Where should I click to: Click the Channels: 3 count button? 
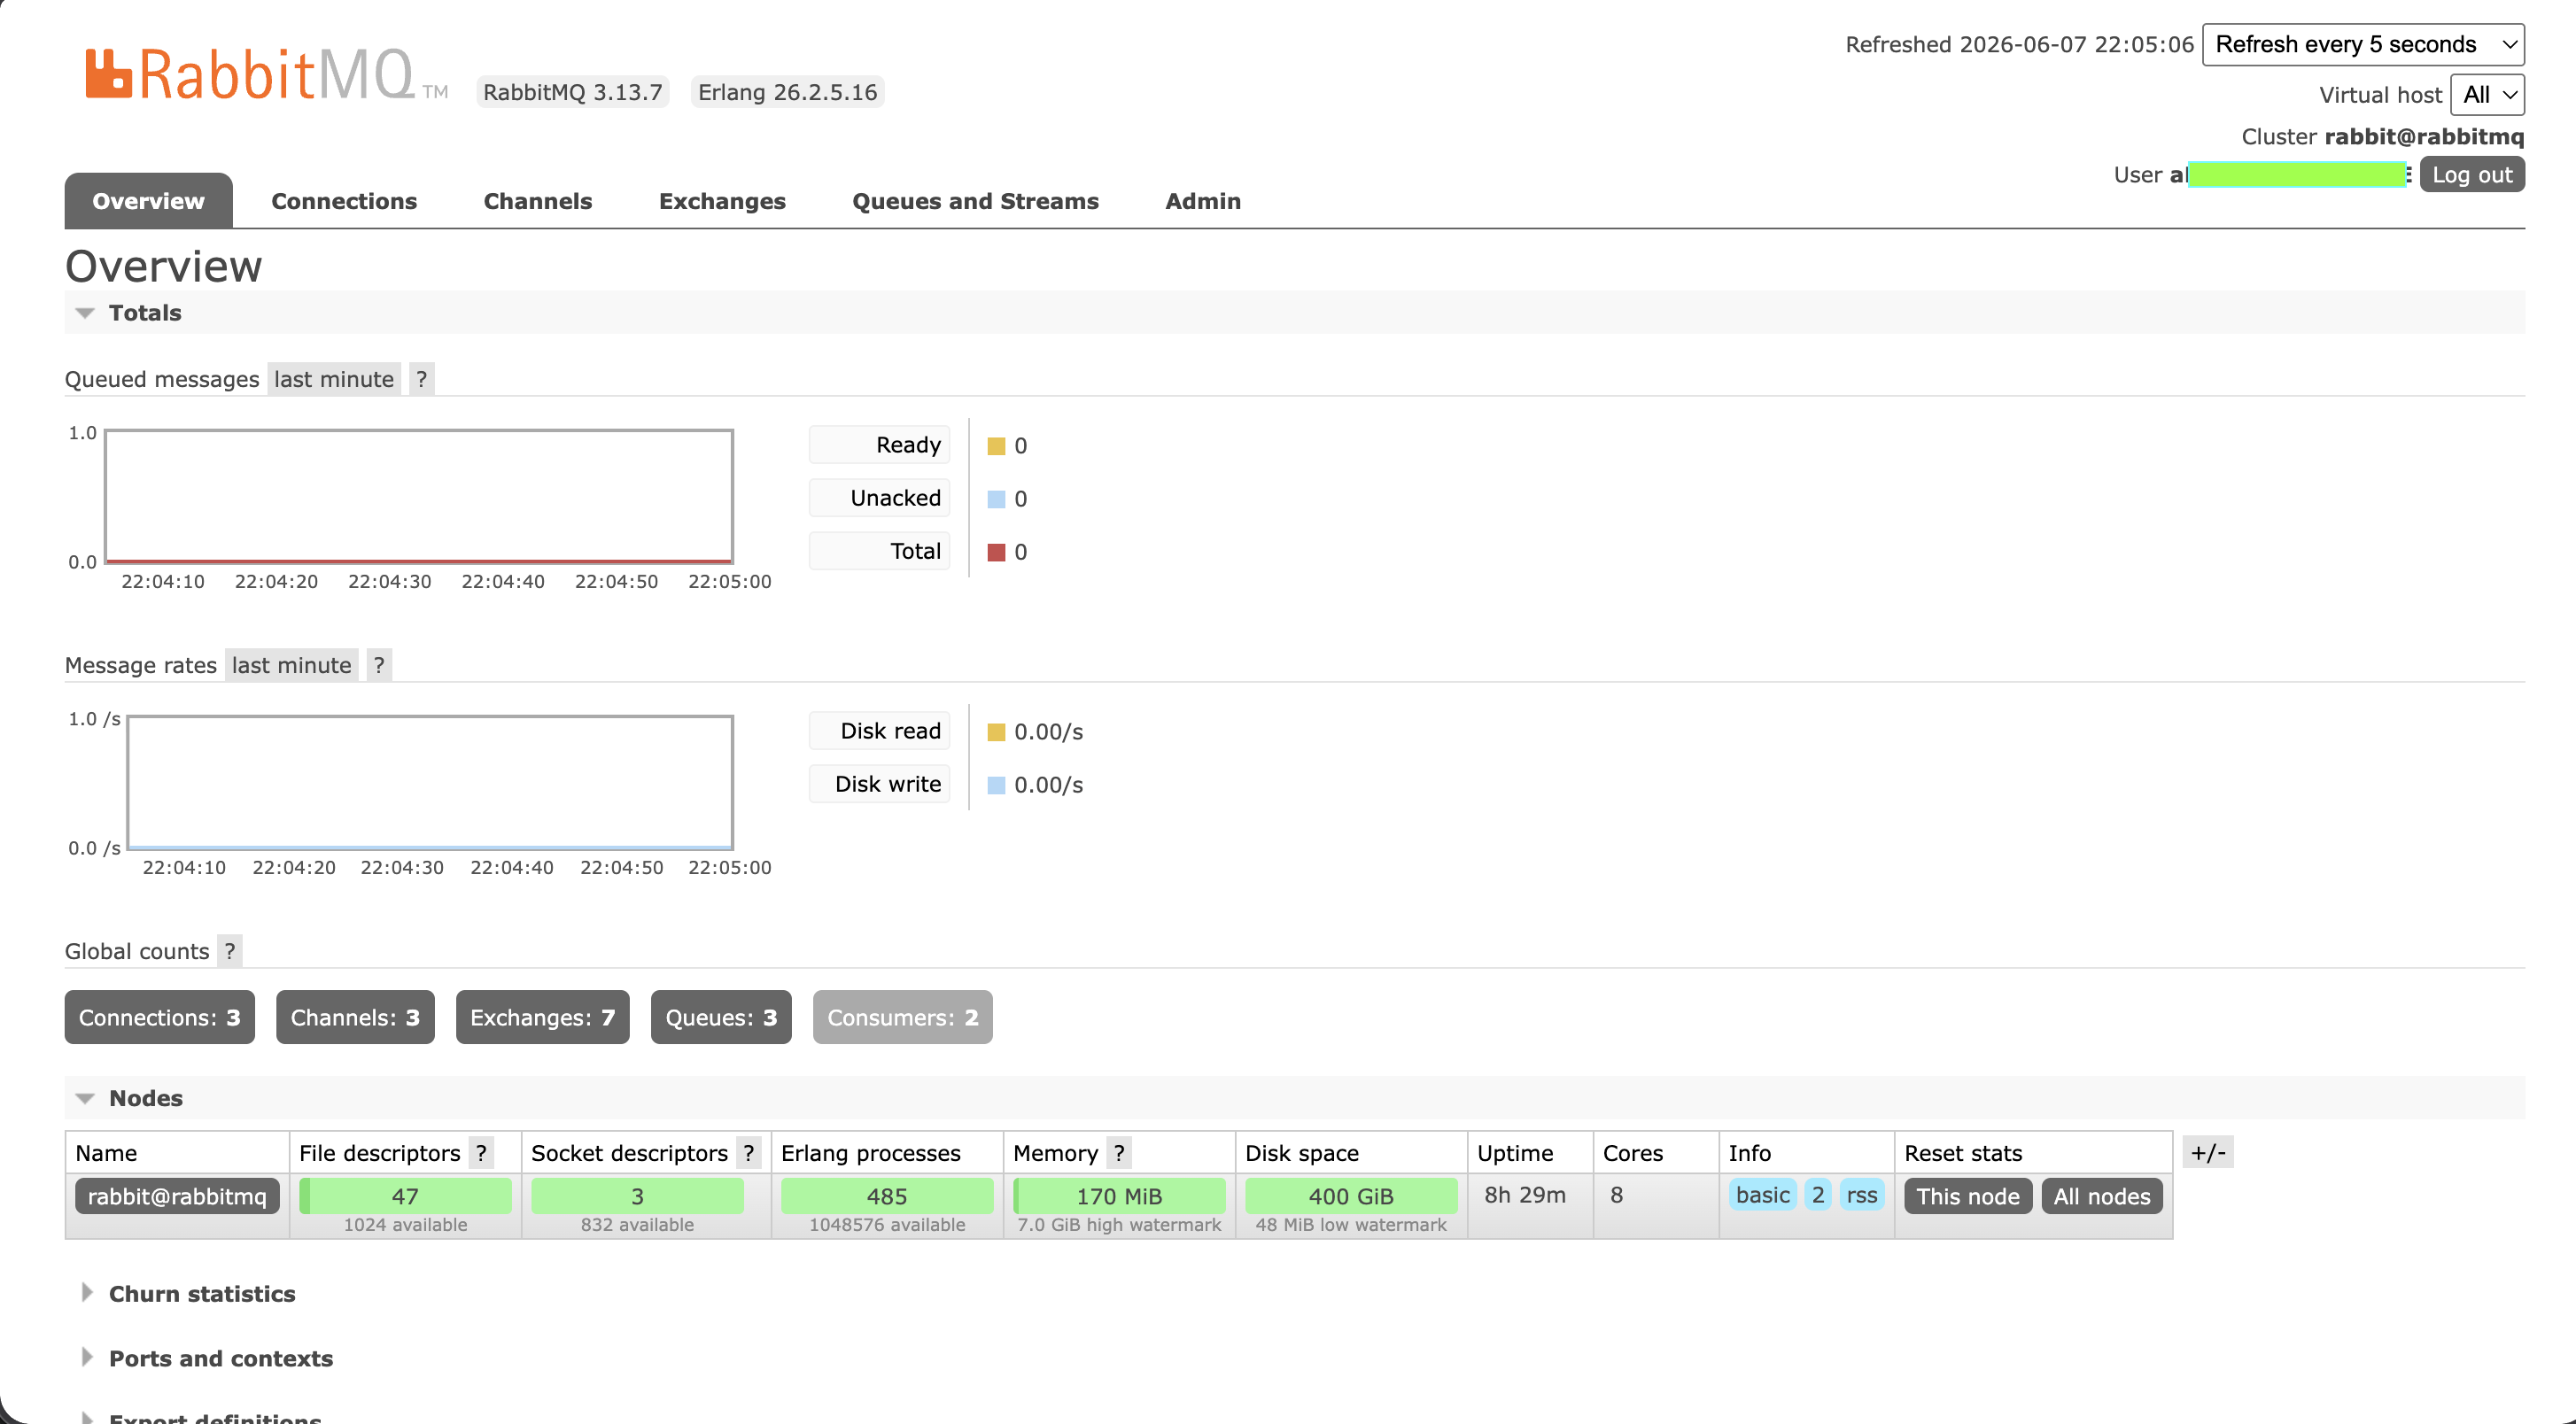pyautogui.click(x=355, y=1017)
